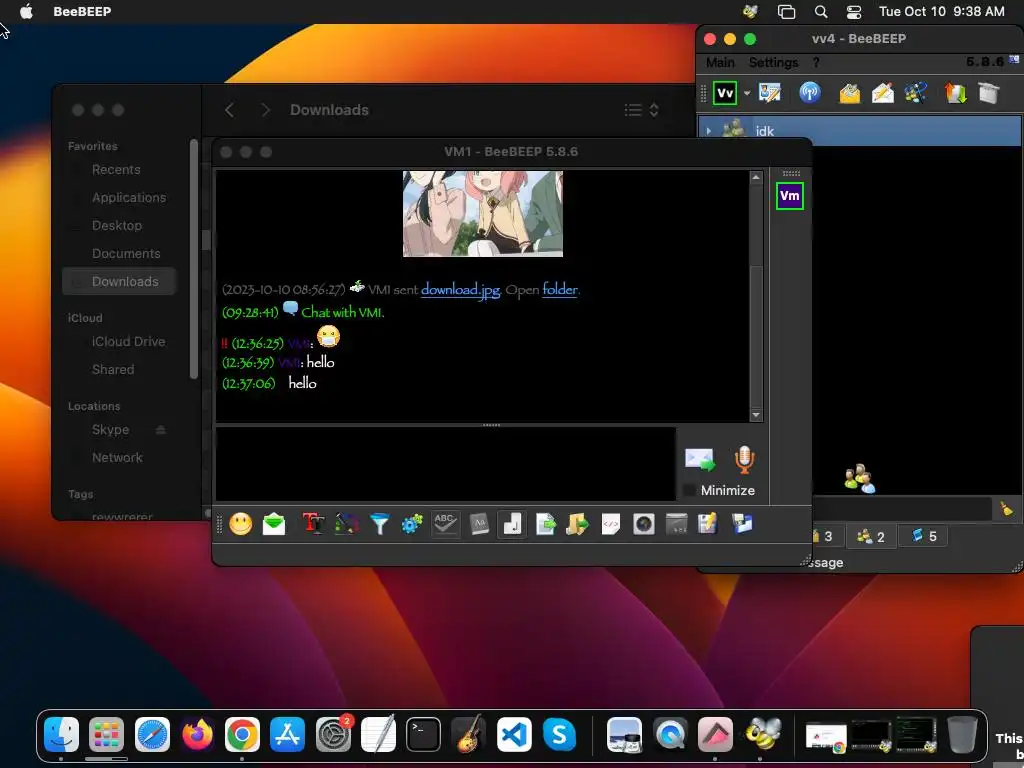The height and width of the screenshot is (768, 1024).
Task: Click the Vv profile avatar in vv4 window
Action: pyautogui.click(x=725, y=93)
